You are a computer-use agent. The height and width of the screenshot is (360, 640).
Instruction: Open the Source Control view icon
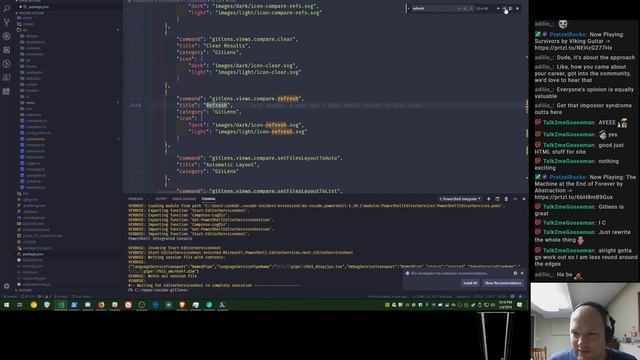point(6,22)
